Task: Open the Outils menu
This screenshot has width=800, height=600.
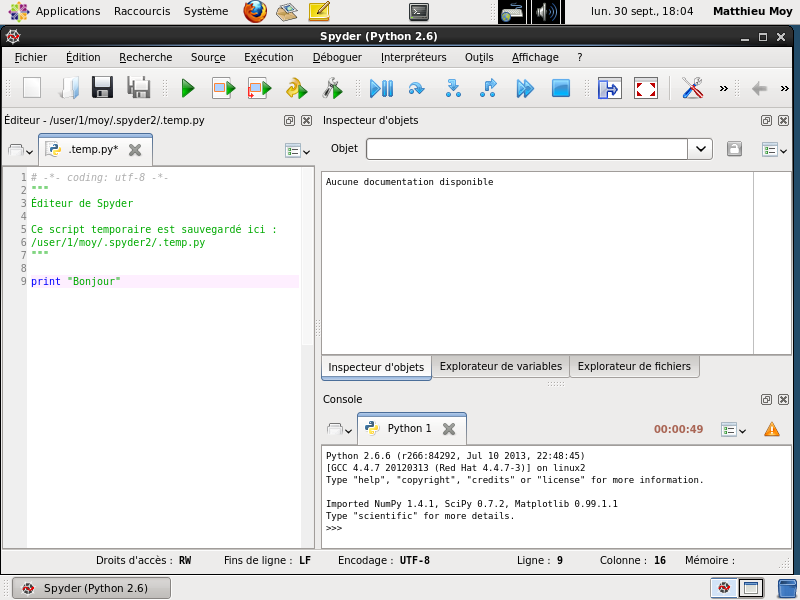Action: [479, 57]
